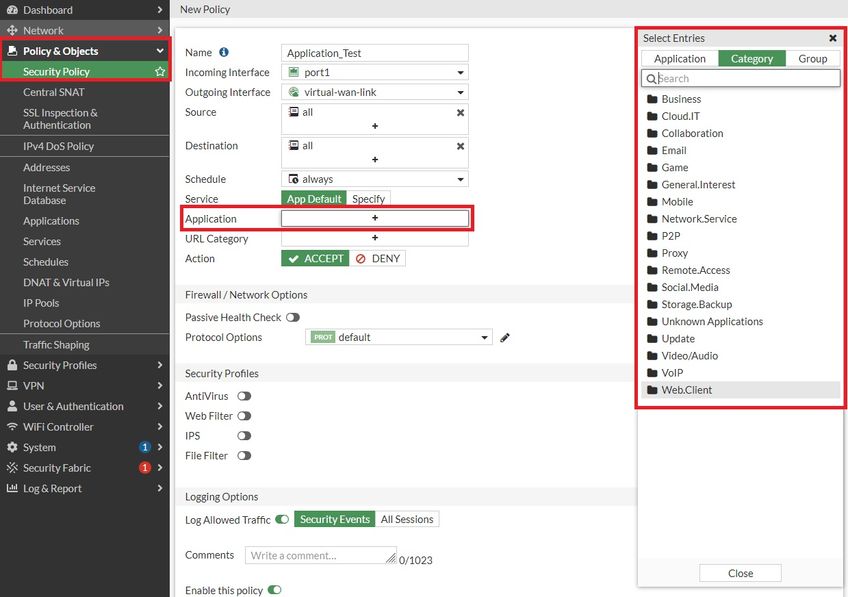Select Security Events logging button
Screen dimensions: 848x597
(335, 519)
